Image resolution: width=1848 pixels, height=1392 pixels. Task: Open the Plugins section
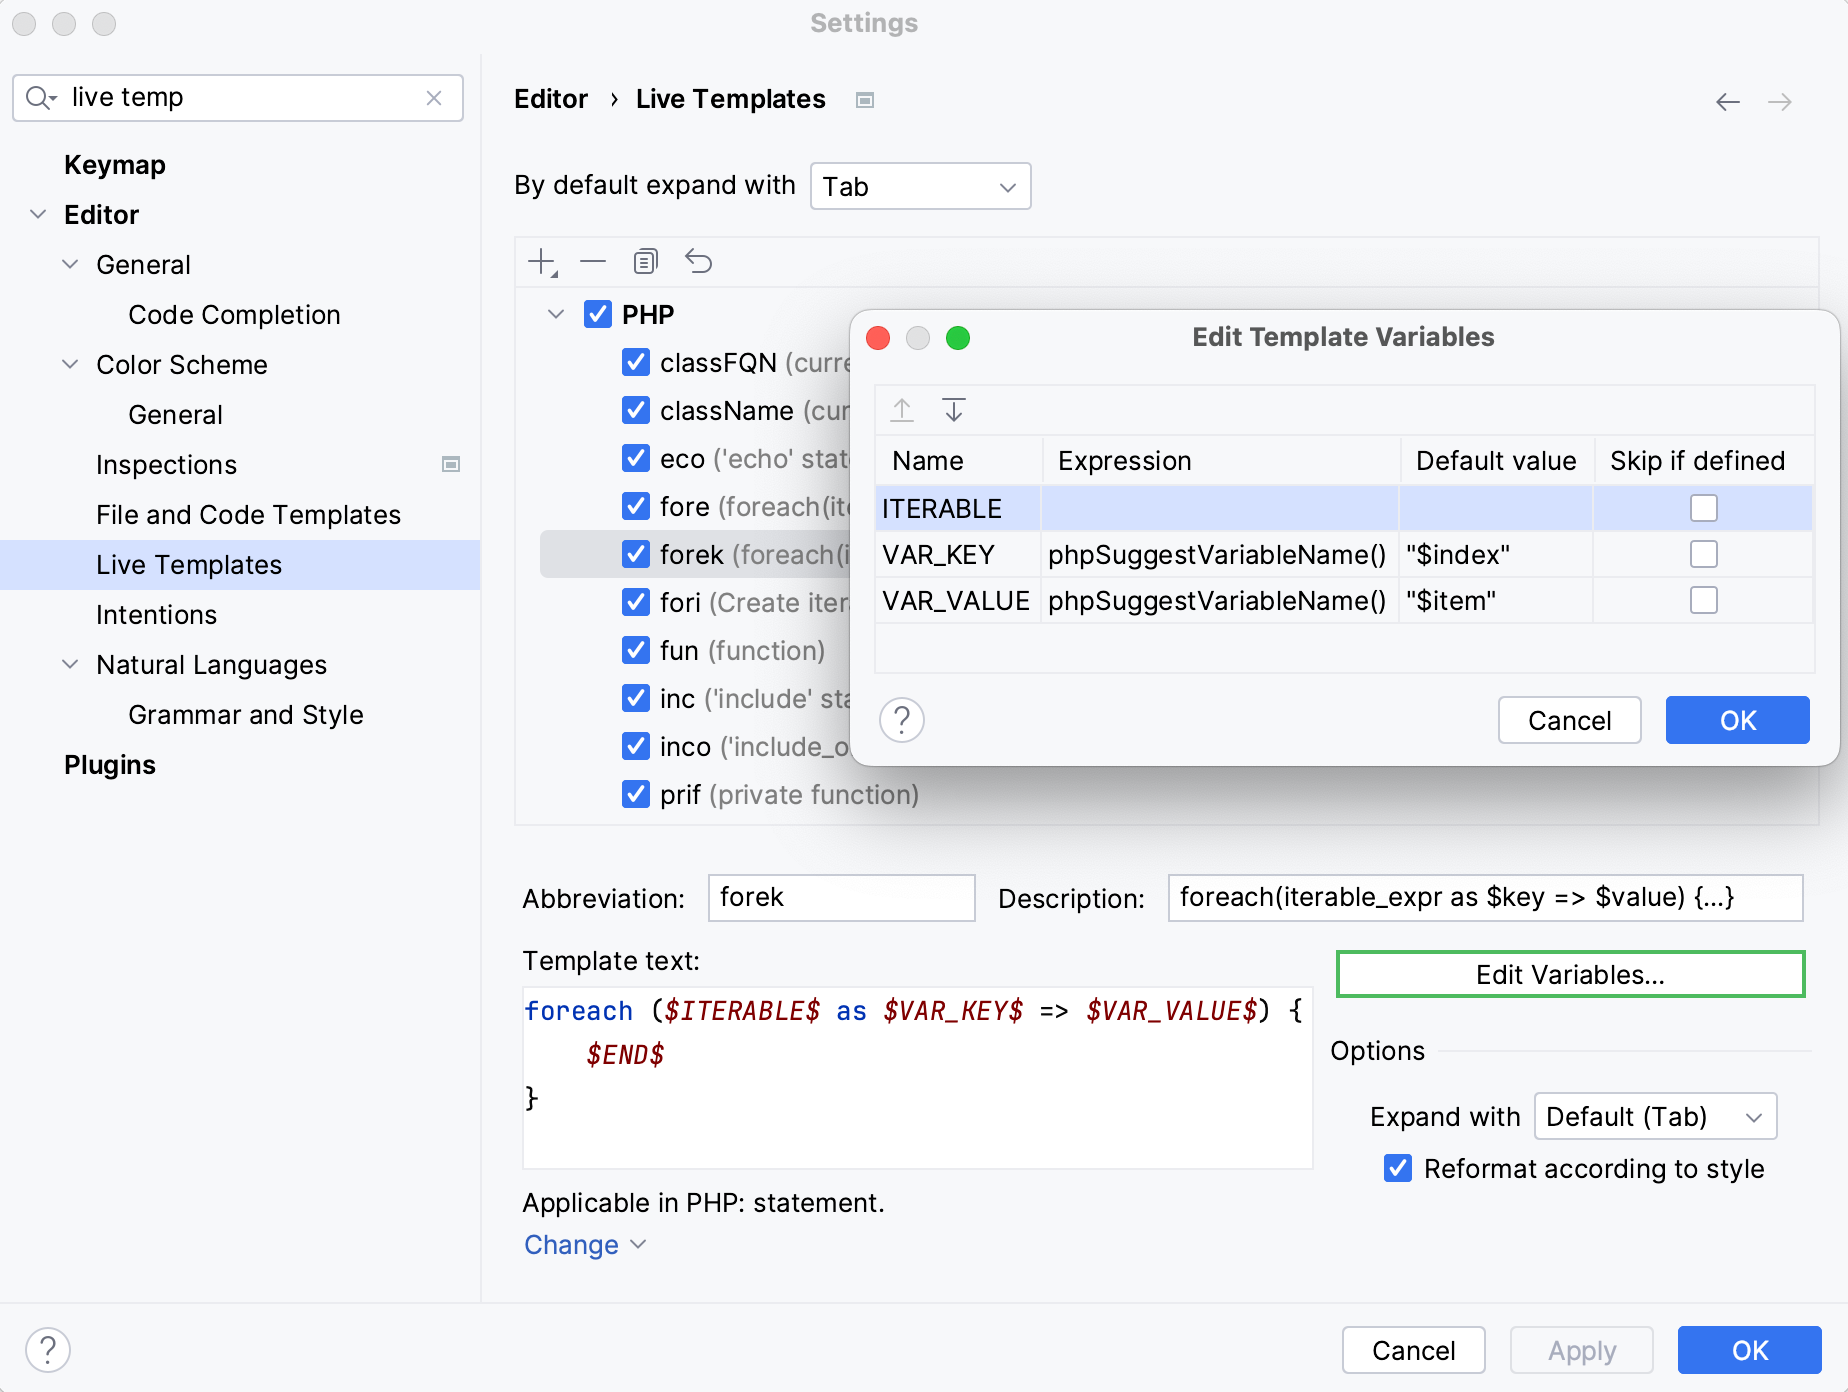click(109, 764)
